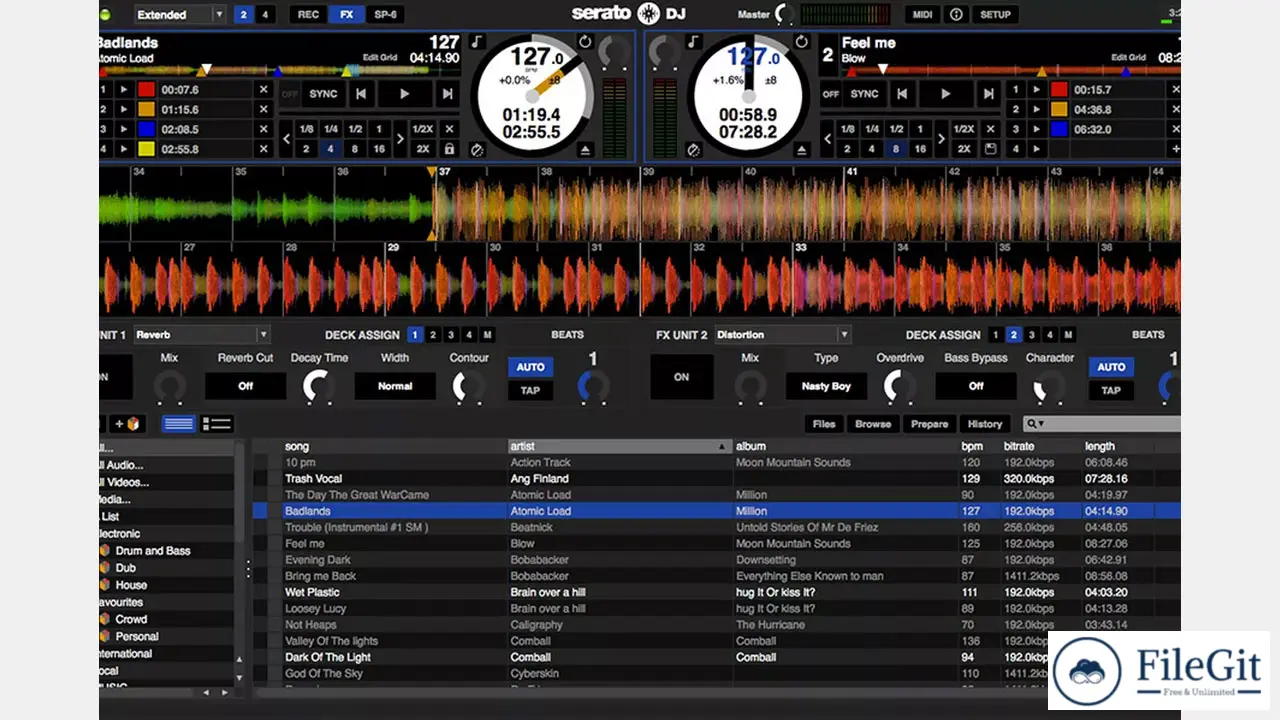Click marker 41 on upper waveform
This screenshot has height=720, width=1280.
coord(851,172)
